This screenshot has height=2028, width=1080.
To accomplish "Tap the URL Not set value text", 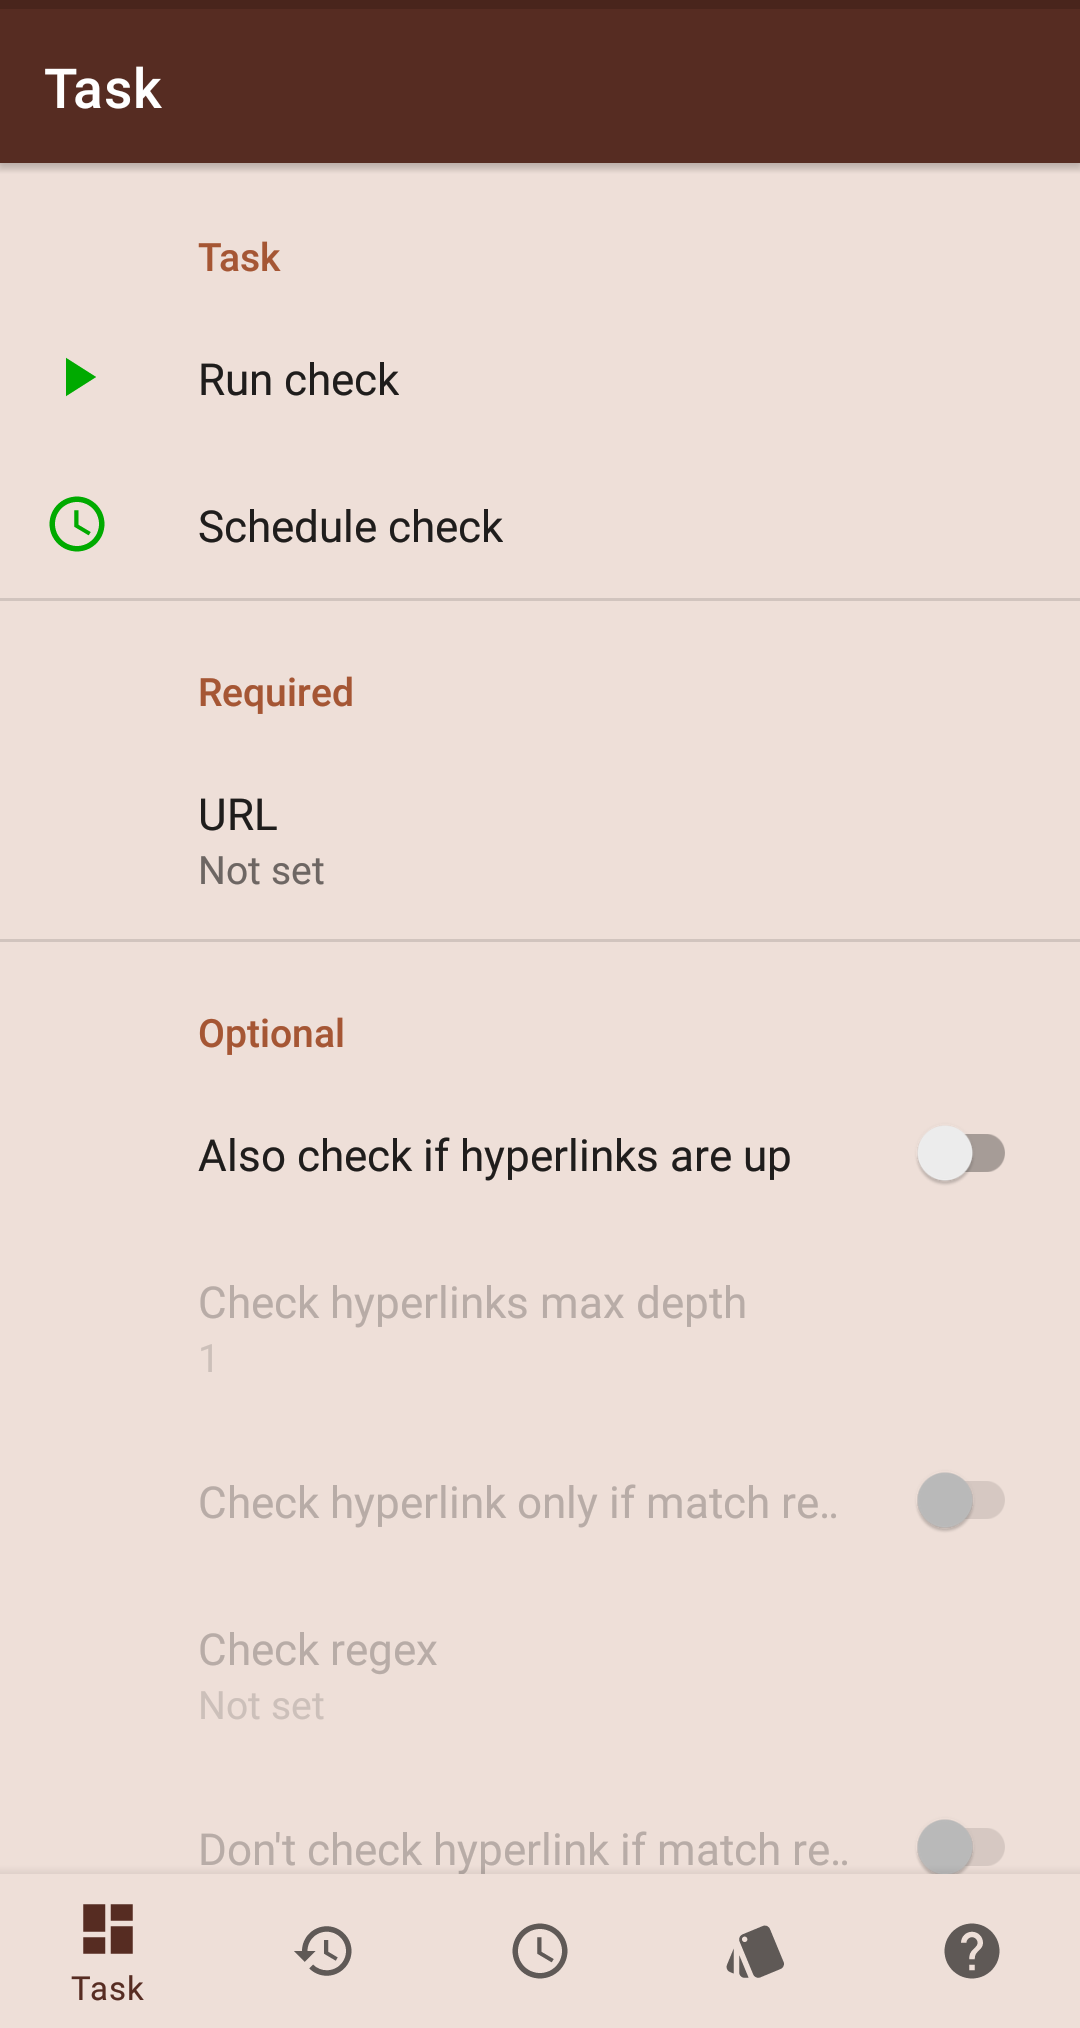I will [261, 871].
